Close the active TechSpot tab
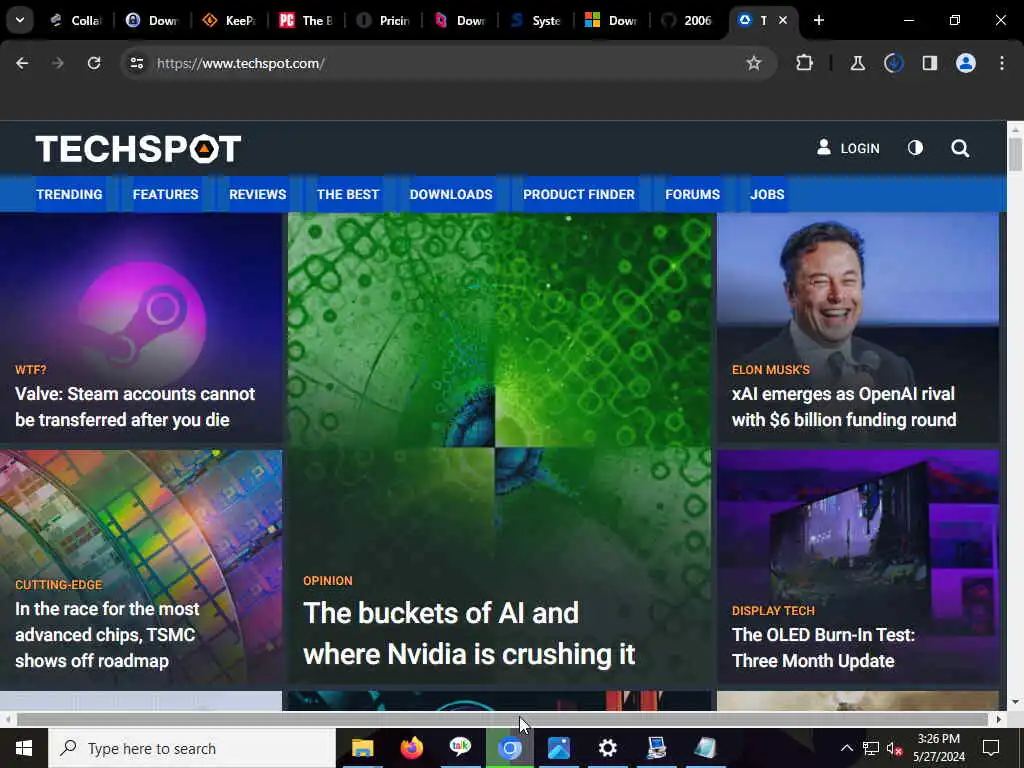 [782, 20]
